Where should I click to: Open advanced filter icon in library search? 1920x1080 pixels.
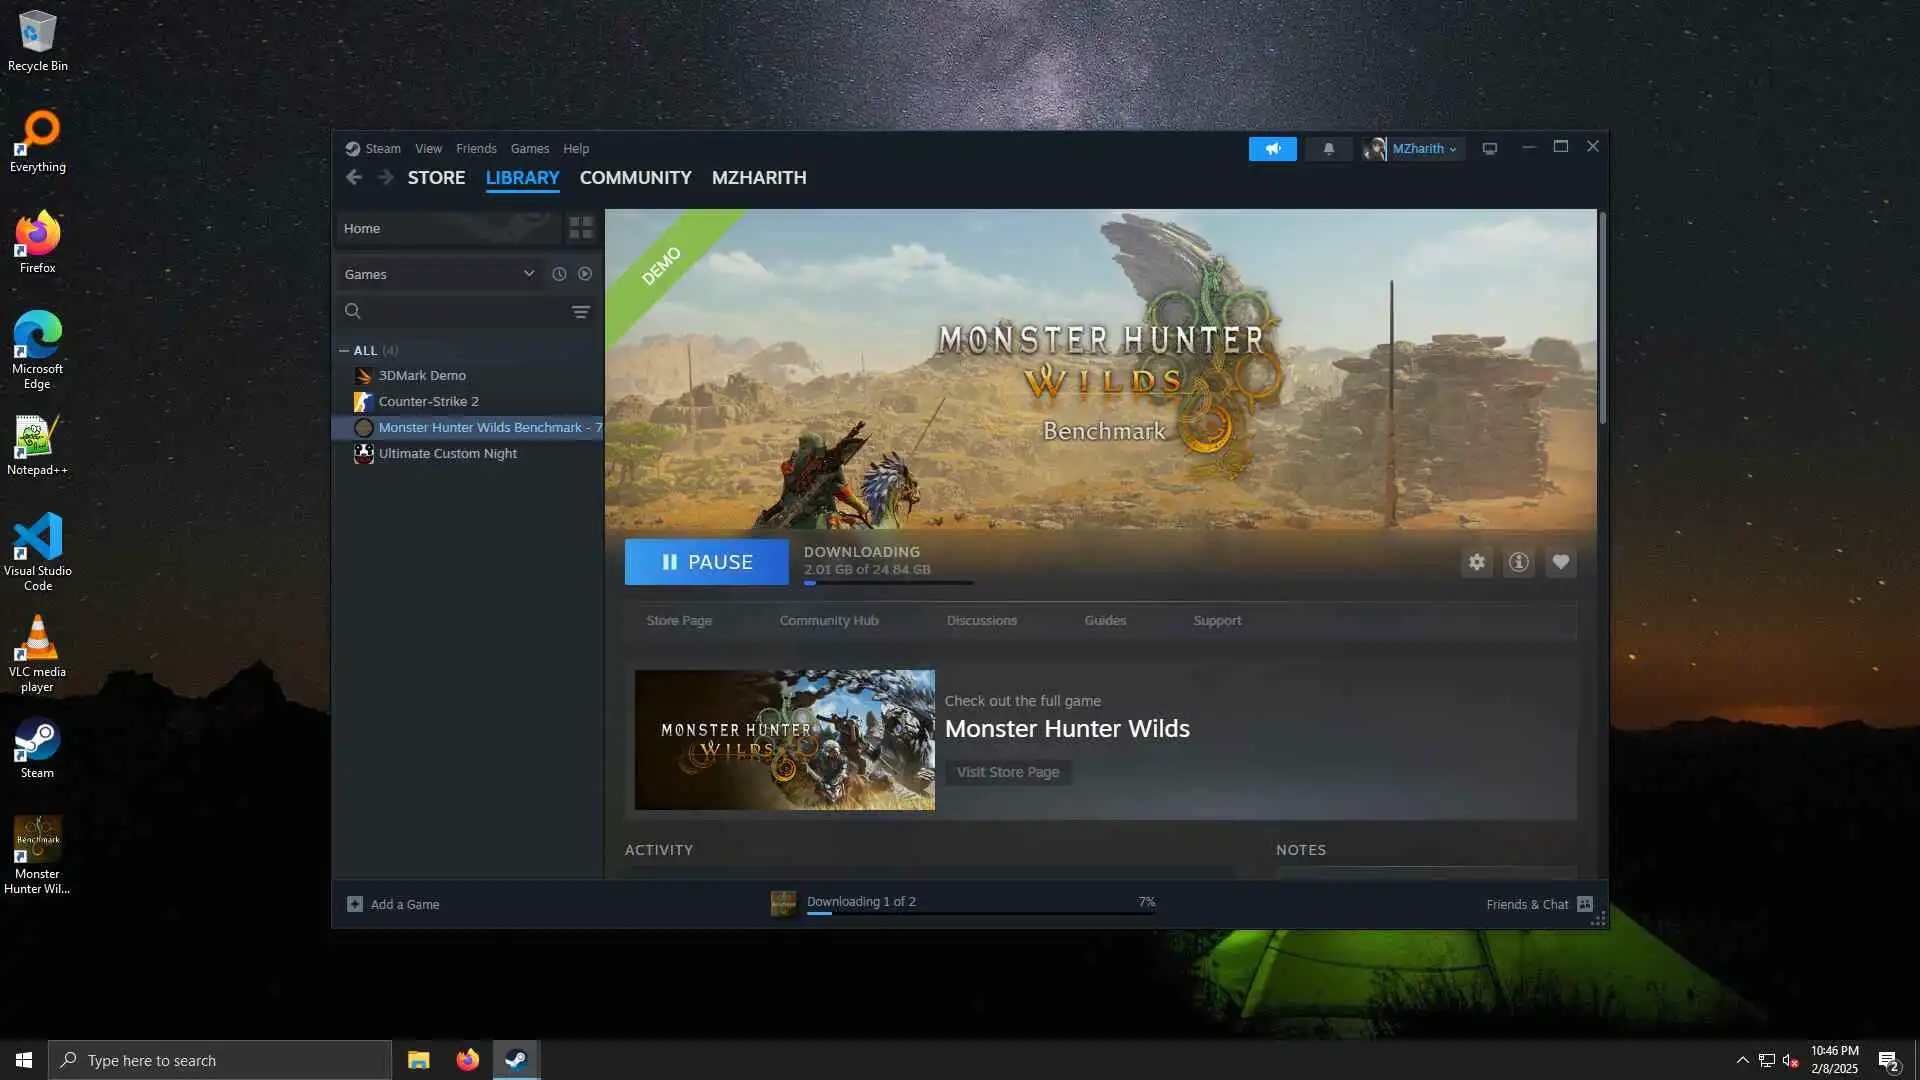pyautogui.click(x=580, y=312)
